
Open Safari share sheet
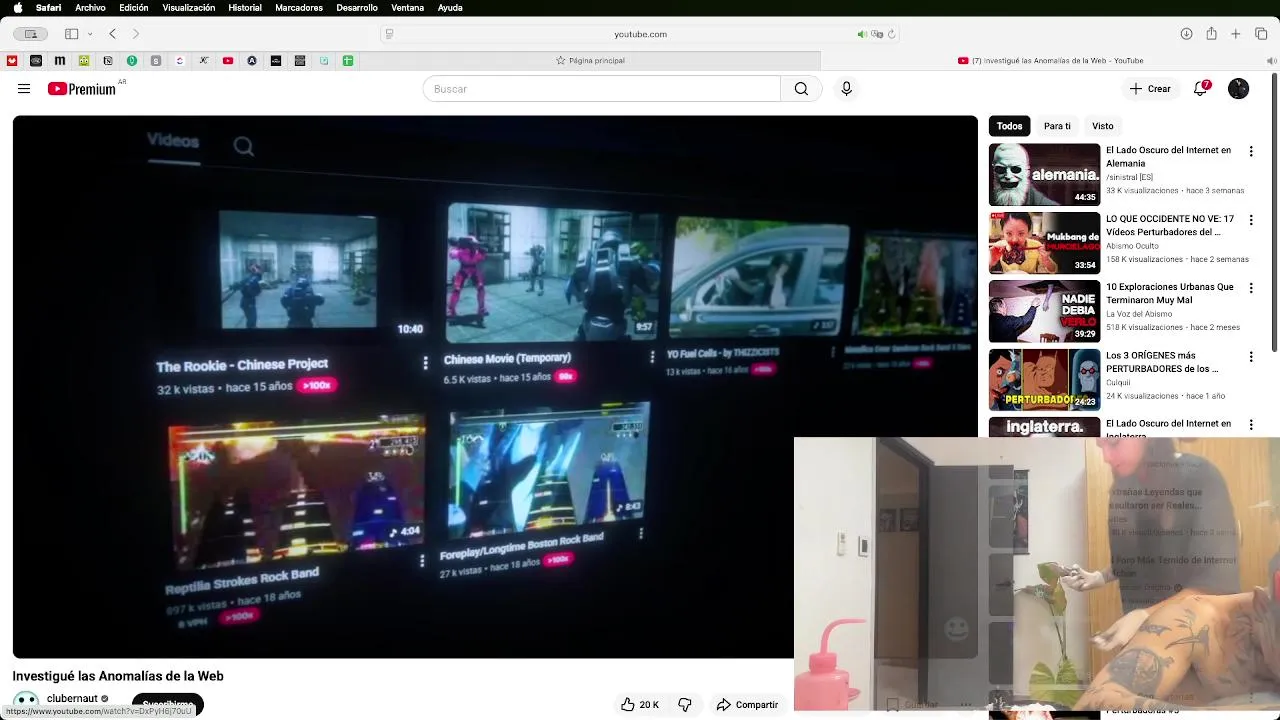[x=1211, y=34]
